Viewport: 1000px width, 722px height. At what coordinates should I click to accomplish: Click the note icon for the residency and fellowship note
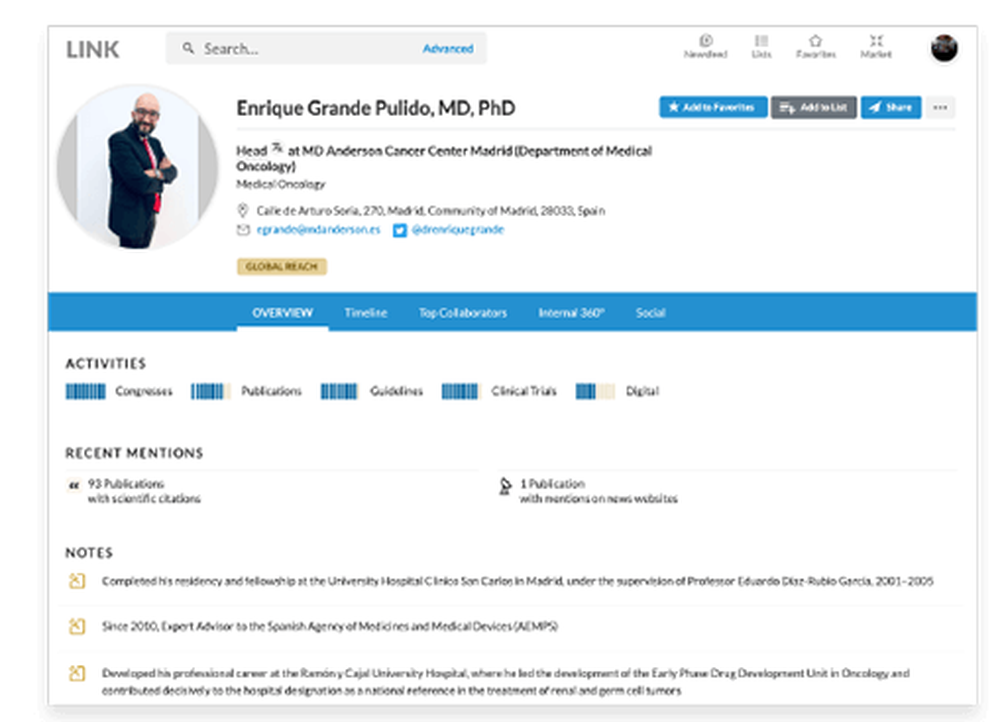point(77,581)
